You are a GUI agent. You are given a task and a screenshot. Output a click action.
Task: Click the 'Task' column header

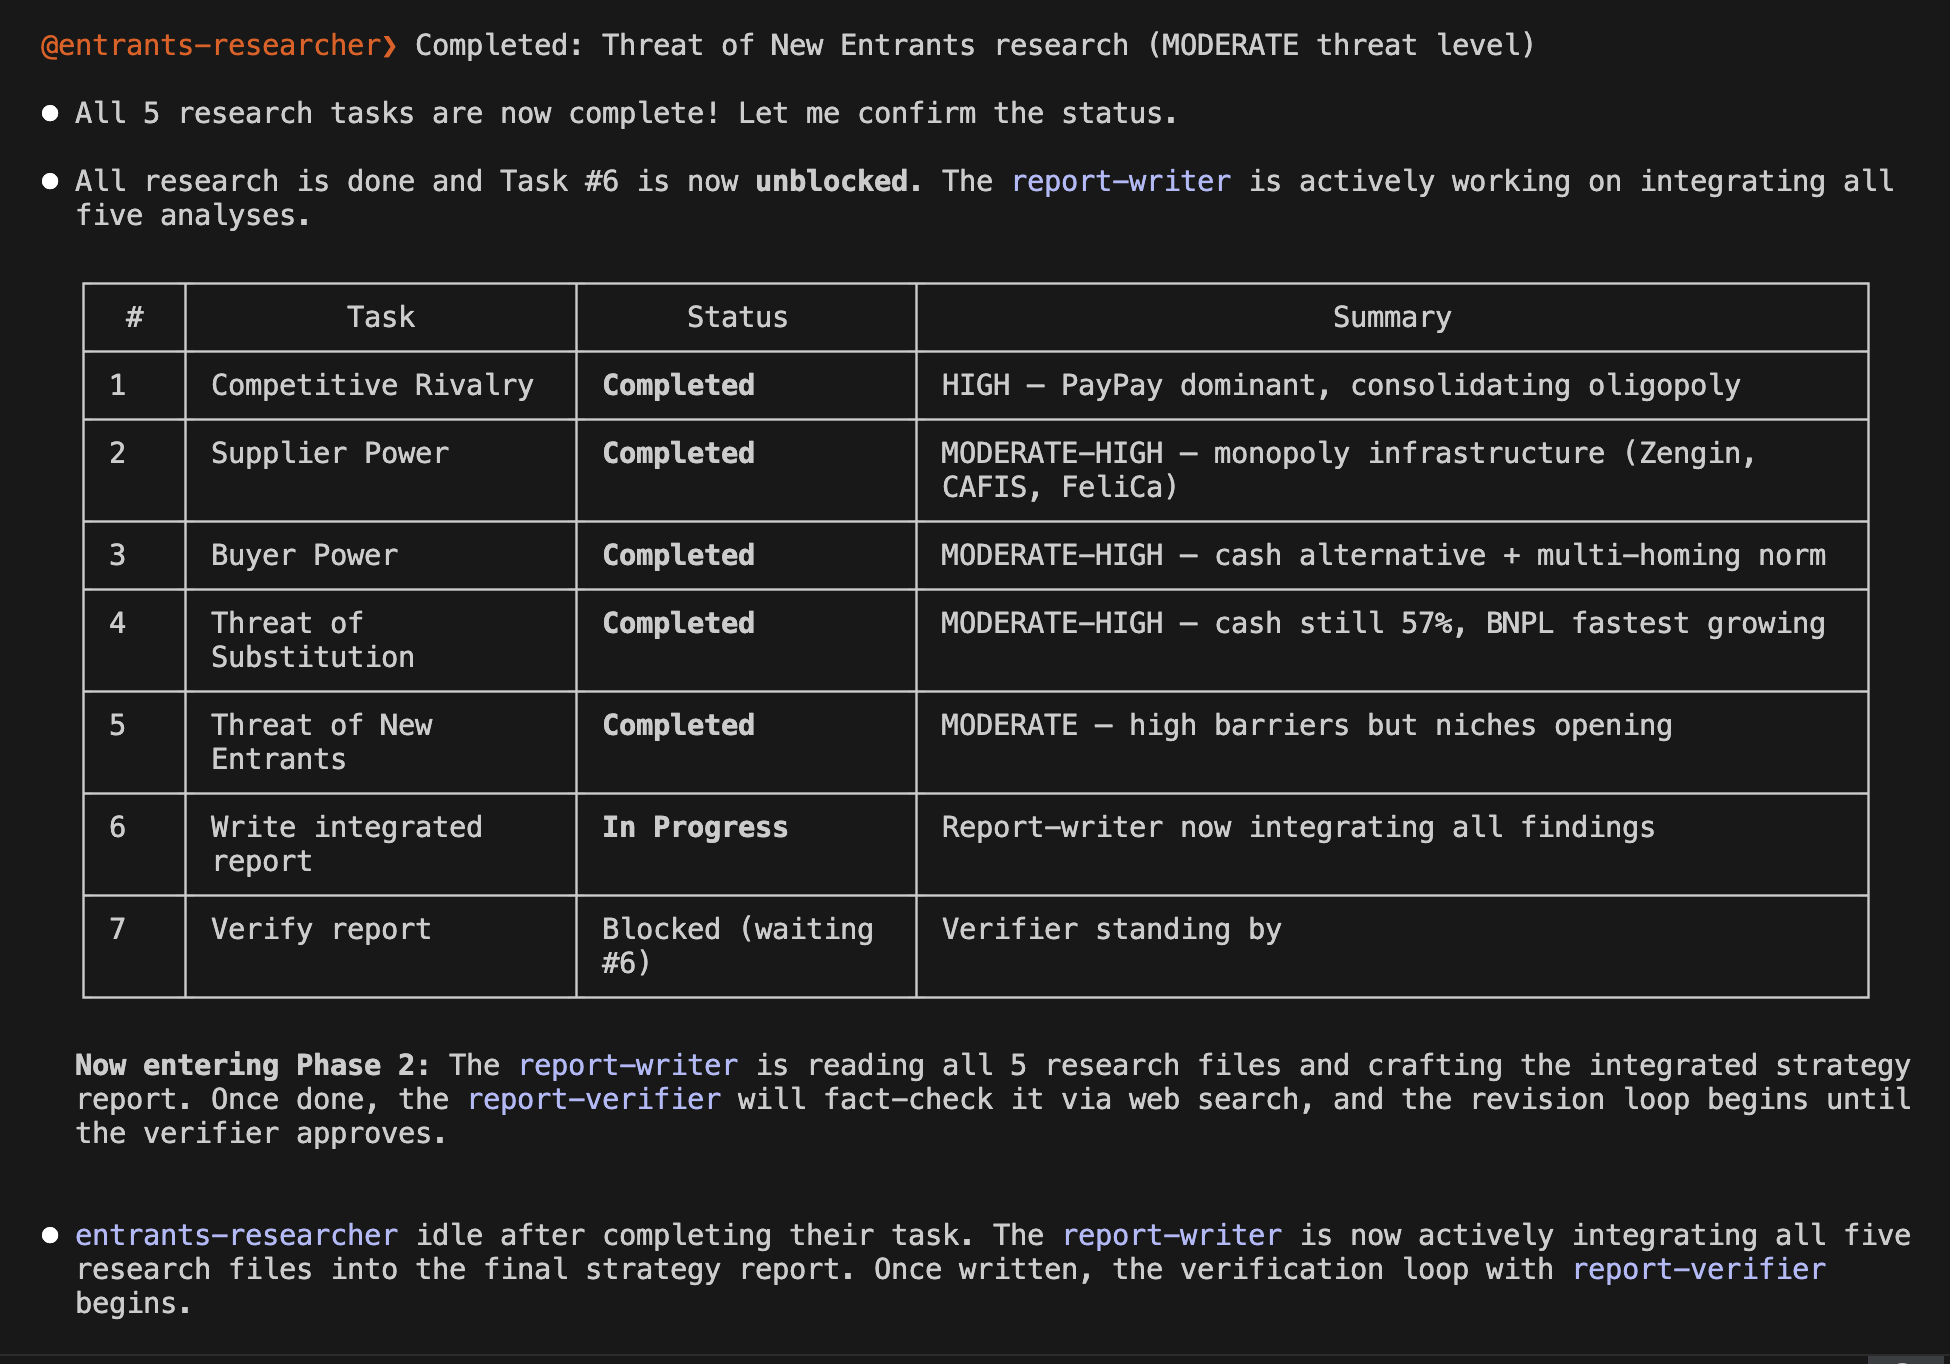[x=380, y=318]
